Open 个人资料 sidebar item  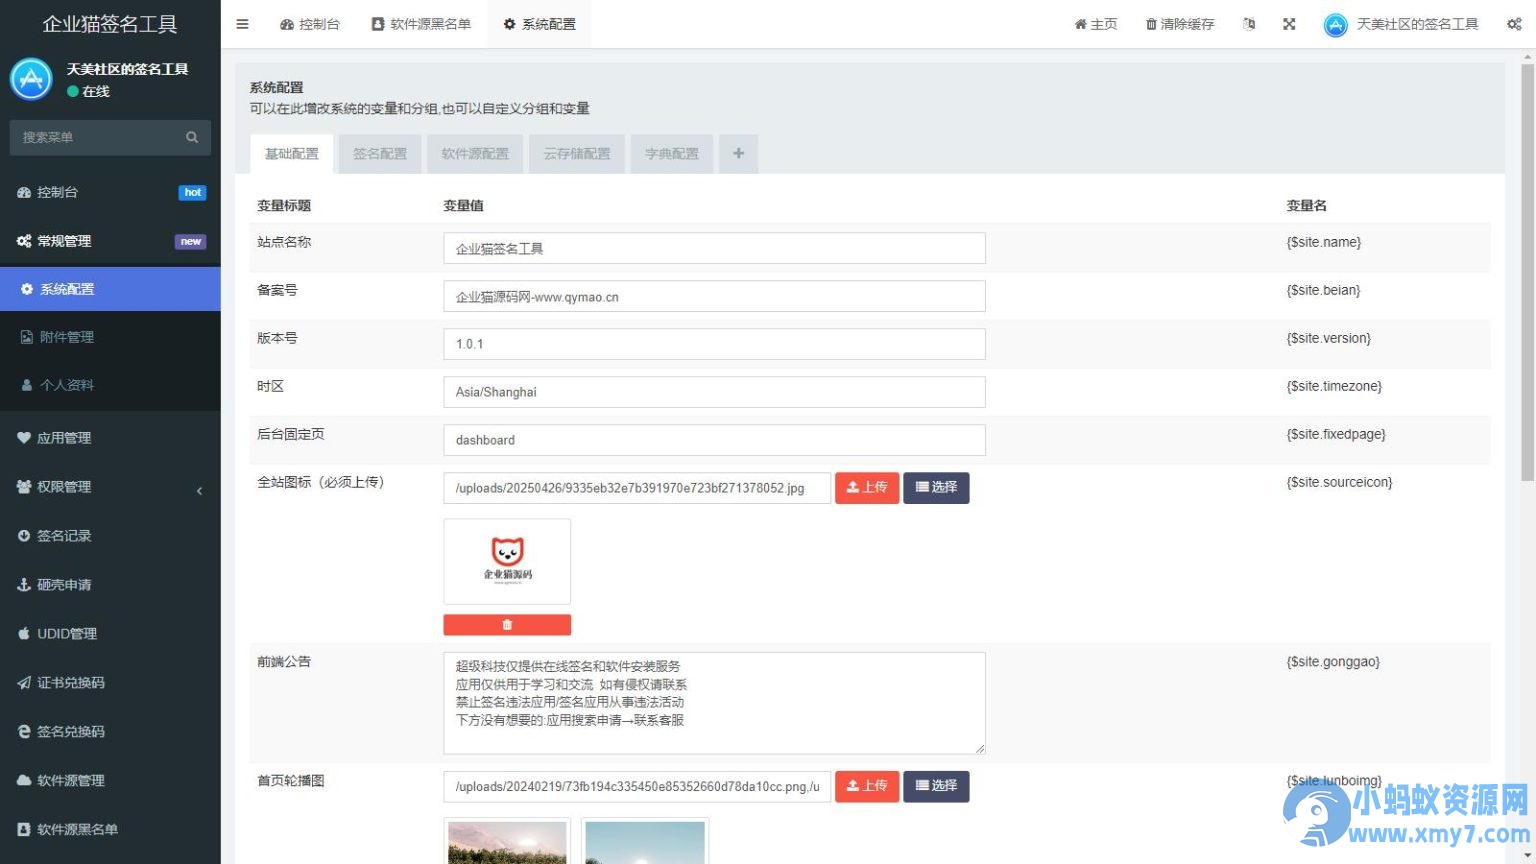pyautogui.click(x=110, y=385)
